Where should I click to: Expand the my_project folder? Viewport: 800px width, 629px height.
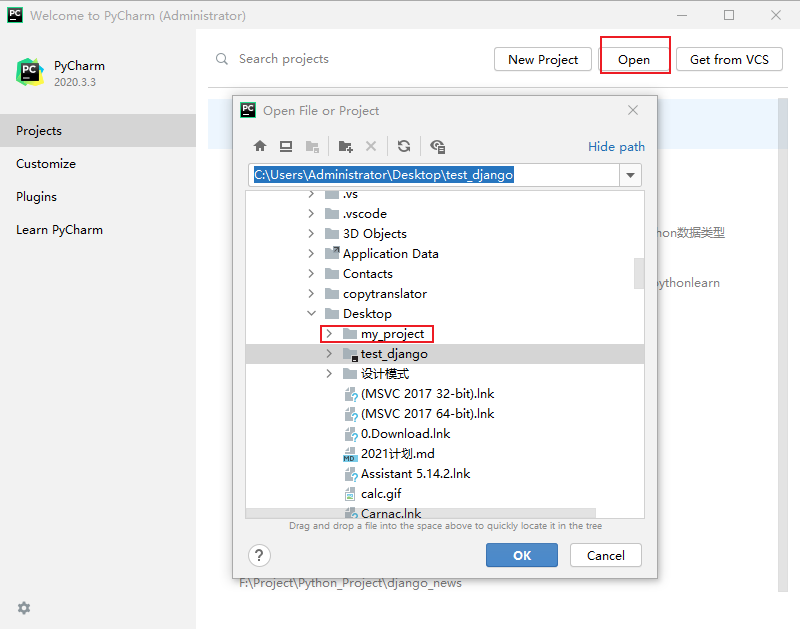point(329,334)
